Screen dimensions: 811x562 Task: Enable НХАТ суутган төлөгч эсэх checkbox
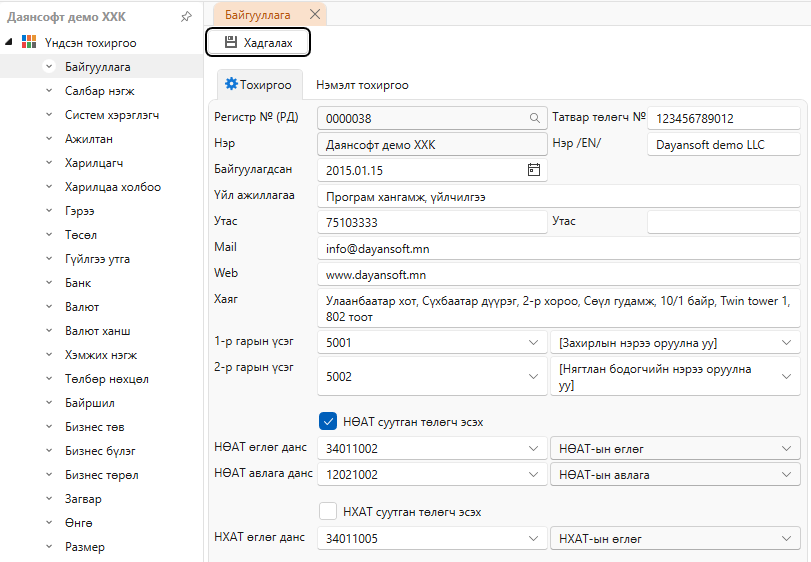click(328, 511)
